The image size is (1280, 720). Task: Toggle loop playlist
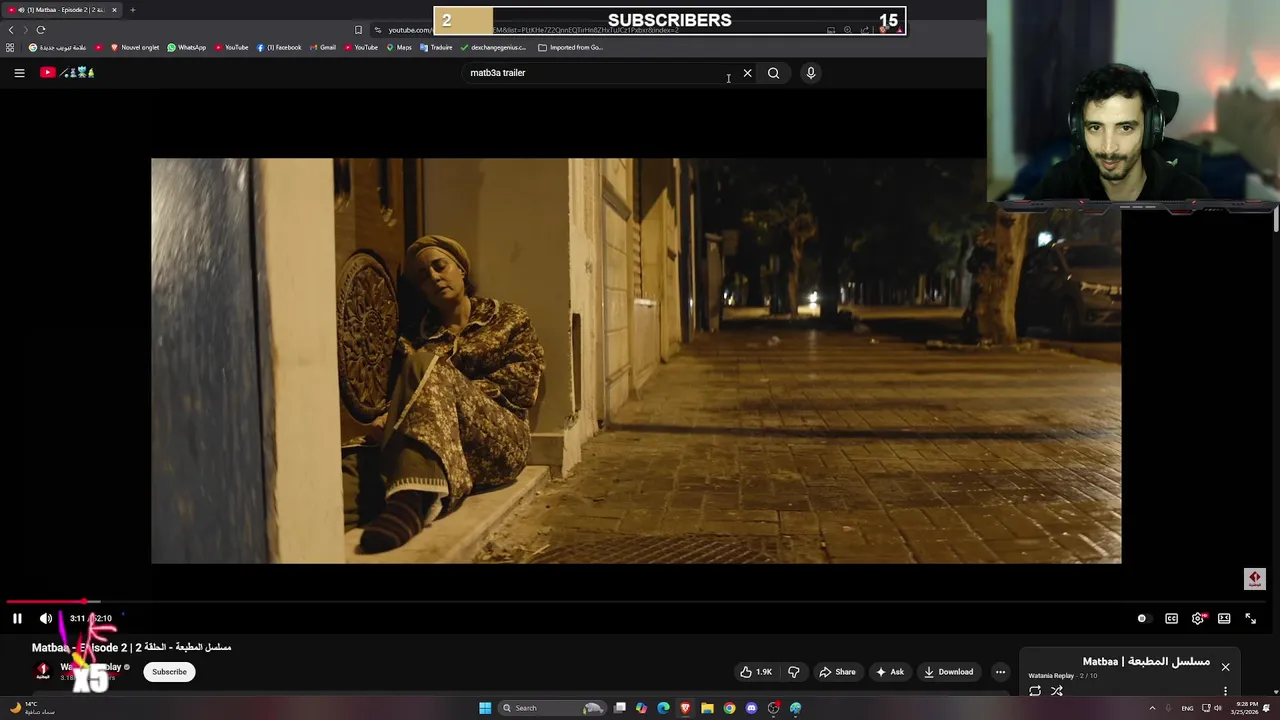click(1035, 691)
